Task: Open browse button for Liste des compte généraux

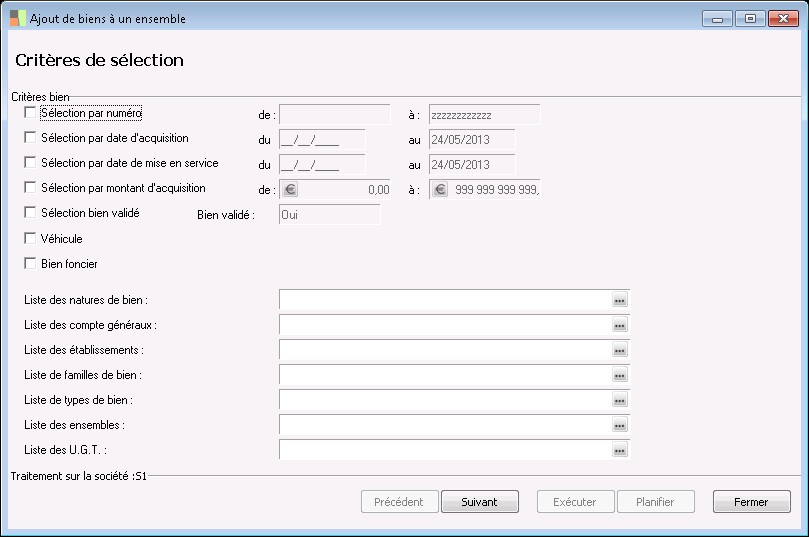Action: pos(620,325)
